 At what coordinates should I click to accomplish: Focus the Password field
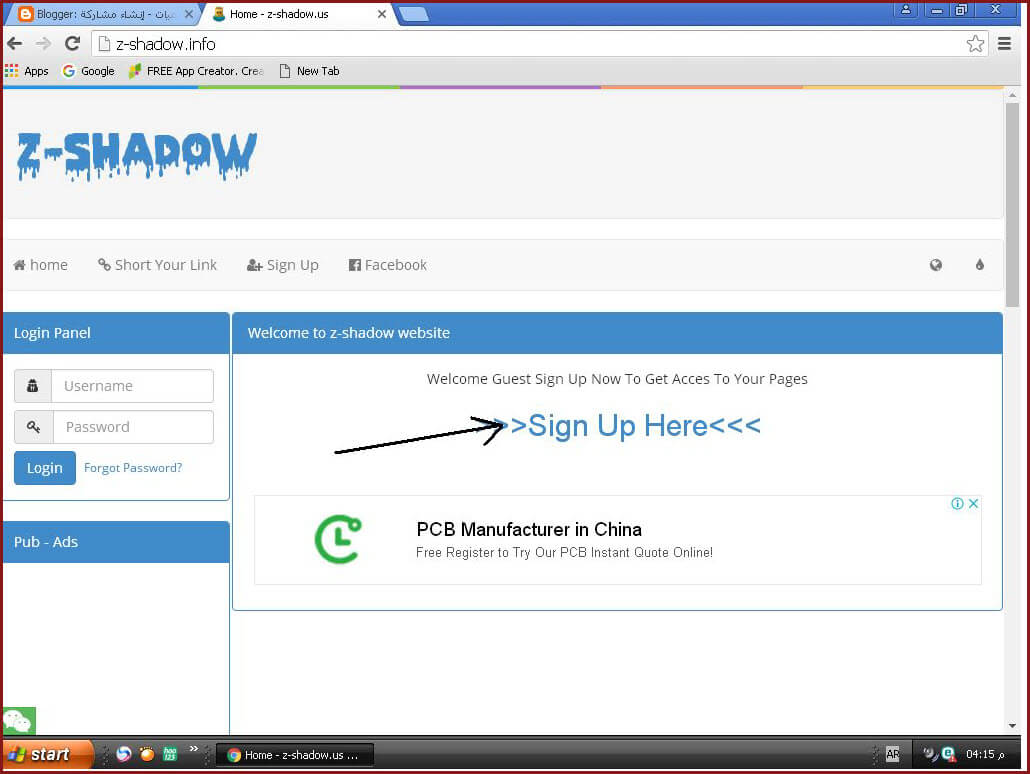(x=133, y=427)
